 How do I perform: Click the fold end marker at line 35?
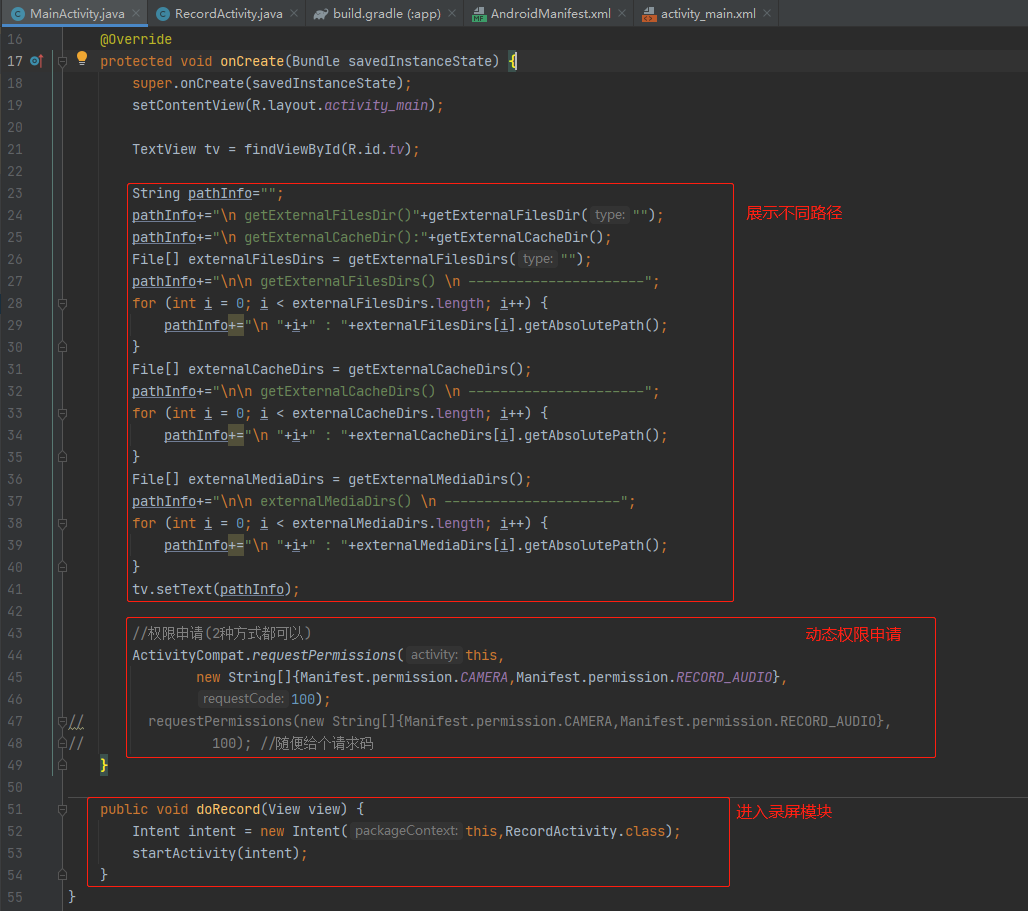point(62,457)
